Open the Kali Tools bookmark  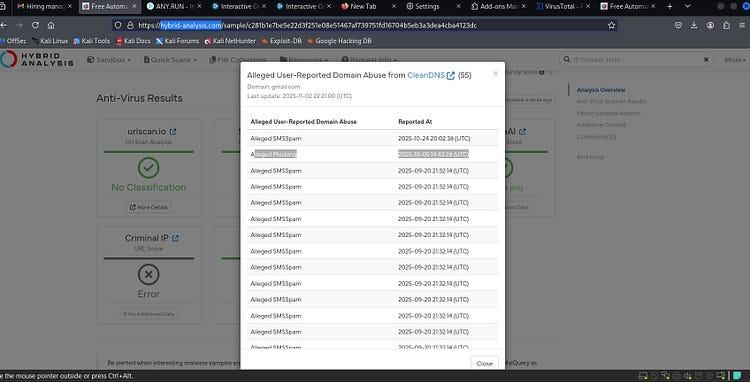(x=91, y=41)
